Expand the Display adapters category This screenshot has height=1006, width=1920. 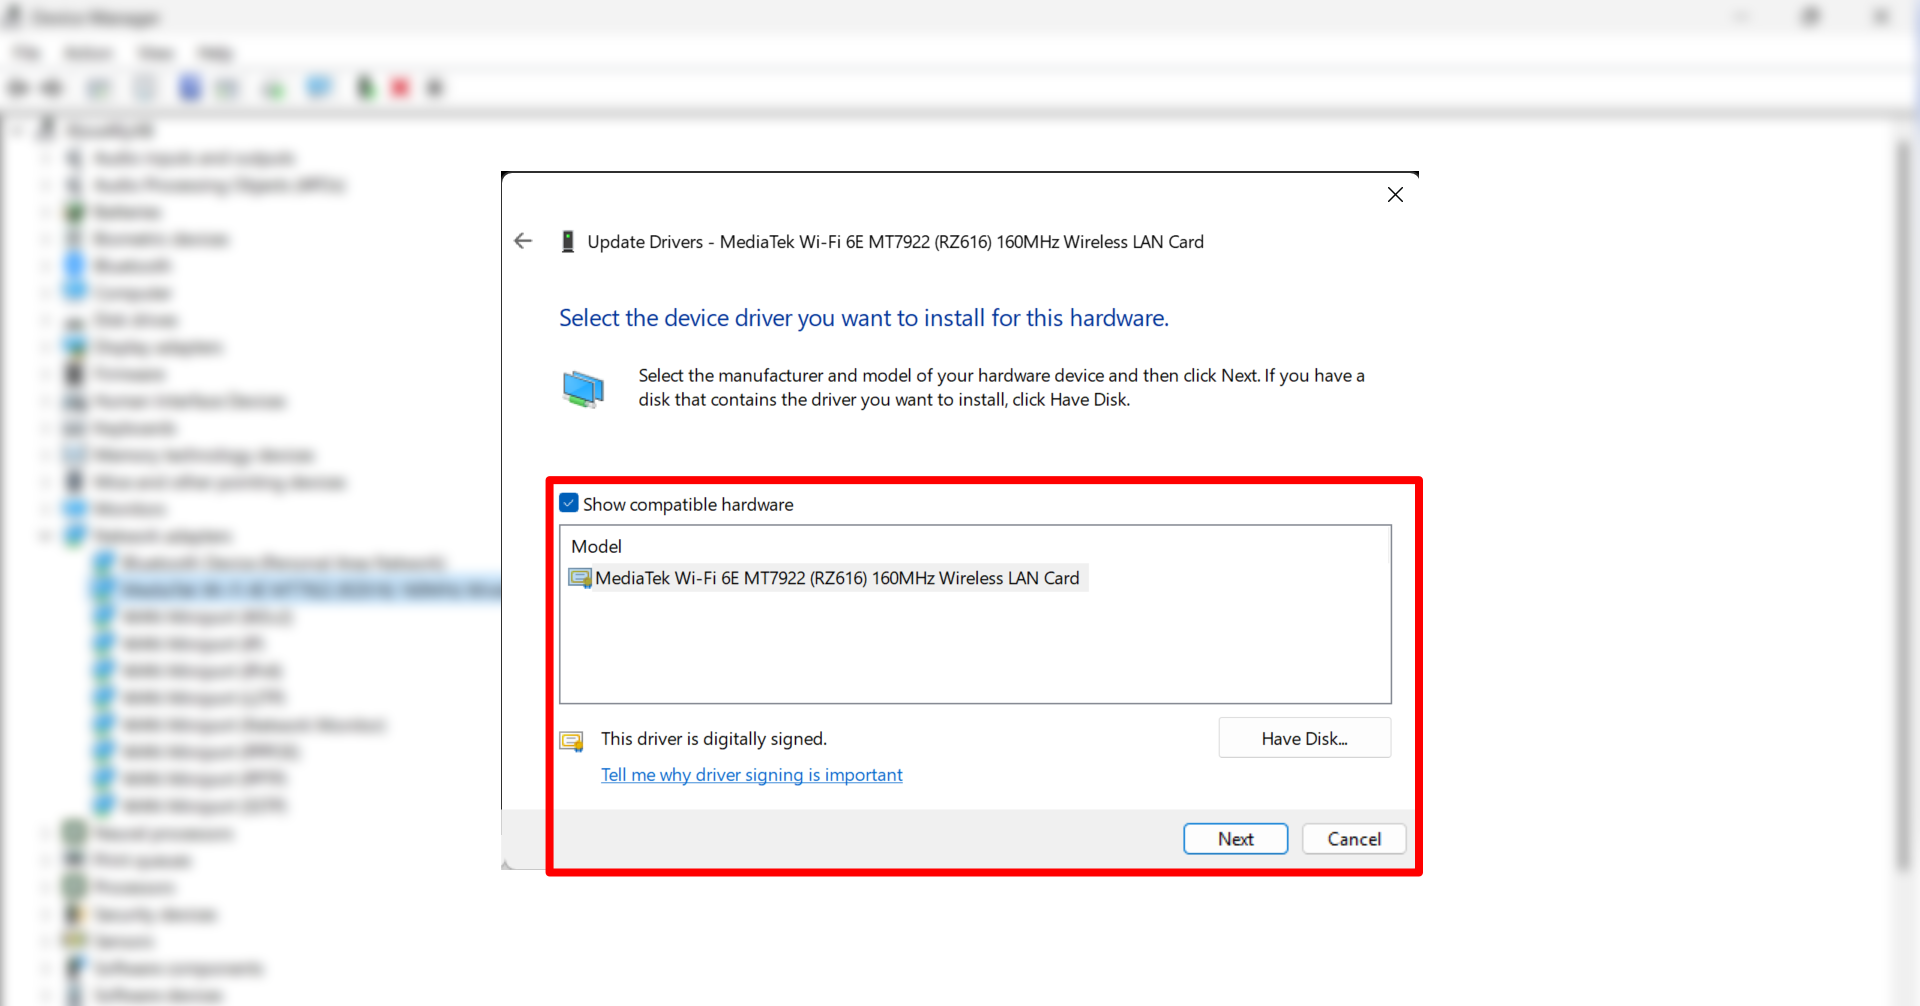42,347
